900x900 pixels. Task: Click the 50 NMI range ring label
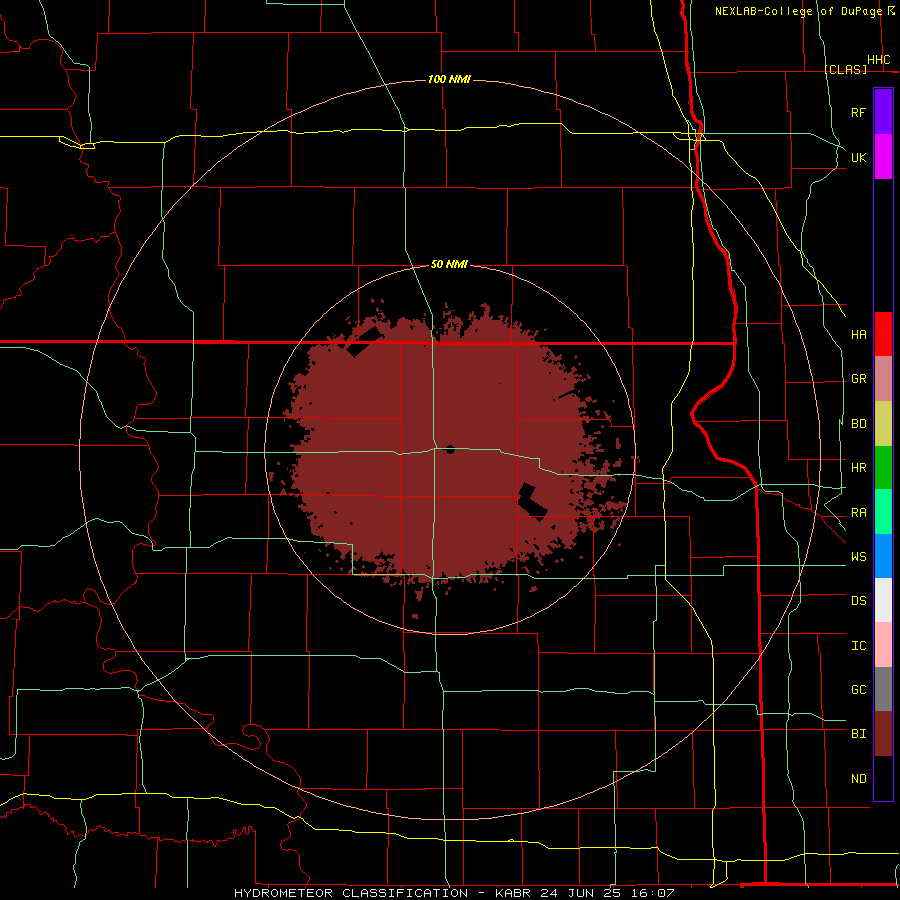(x=449, y=264)
